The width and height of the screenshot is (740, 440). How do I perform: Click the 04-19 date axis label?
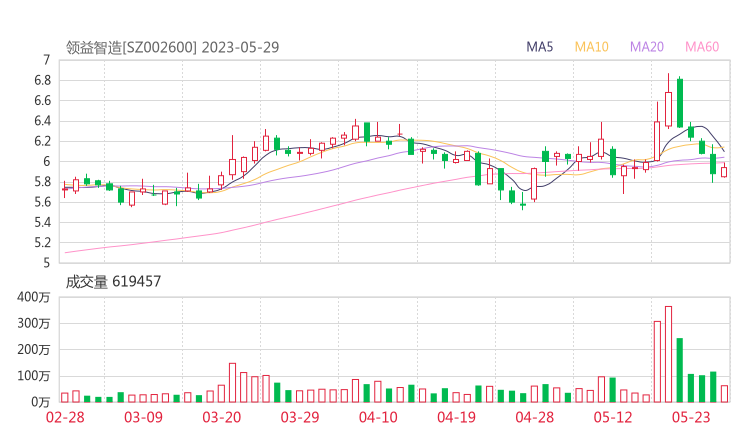[456, 417]
